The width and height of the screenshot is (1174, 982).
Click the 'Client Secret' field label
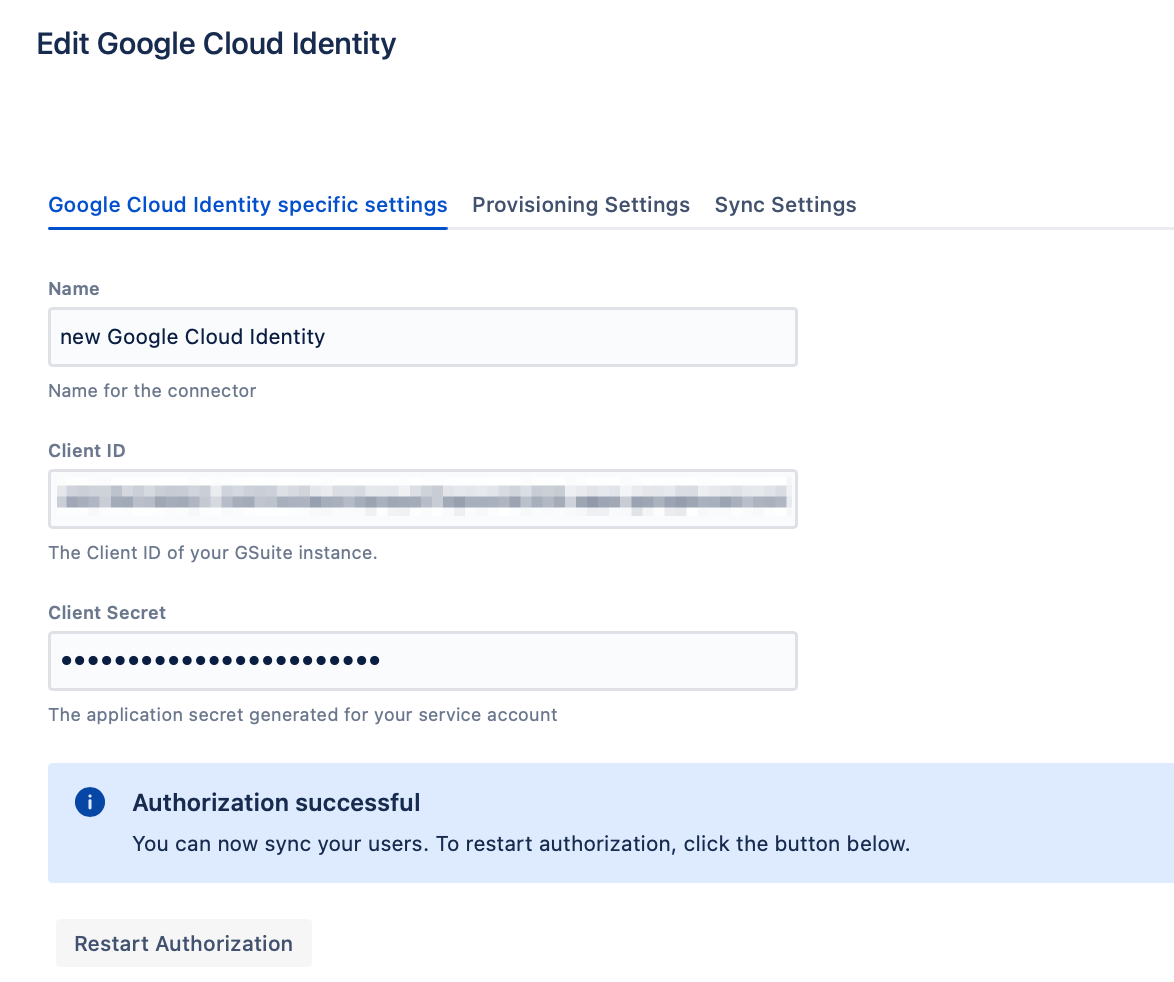click(107, 613)
